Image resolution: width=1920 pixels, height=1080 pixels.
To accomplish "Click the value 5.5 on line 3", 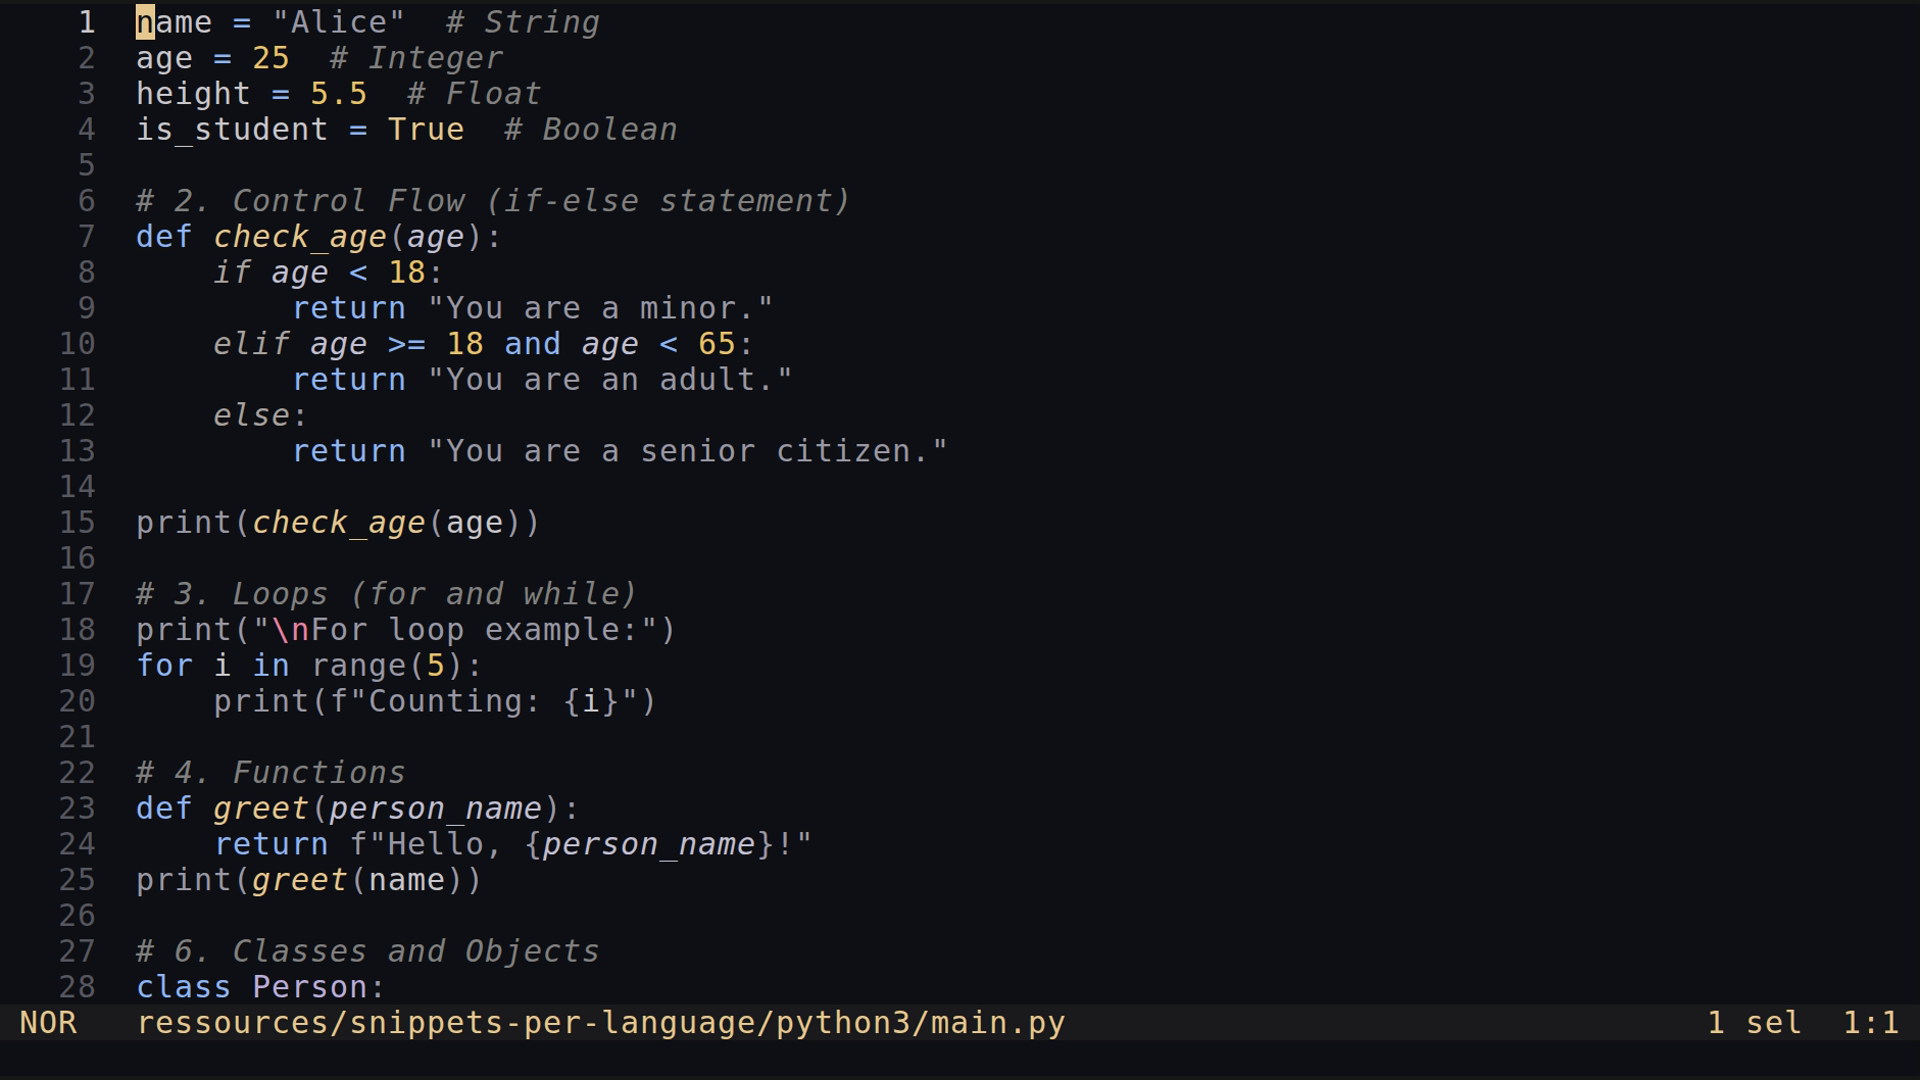I will click(x=339, y=94).
